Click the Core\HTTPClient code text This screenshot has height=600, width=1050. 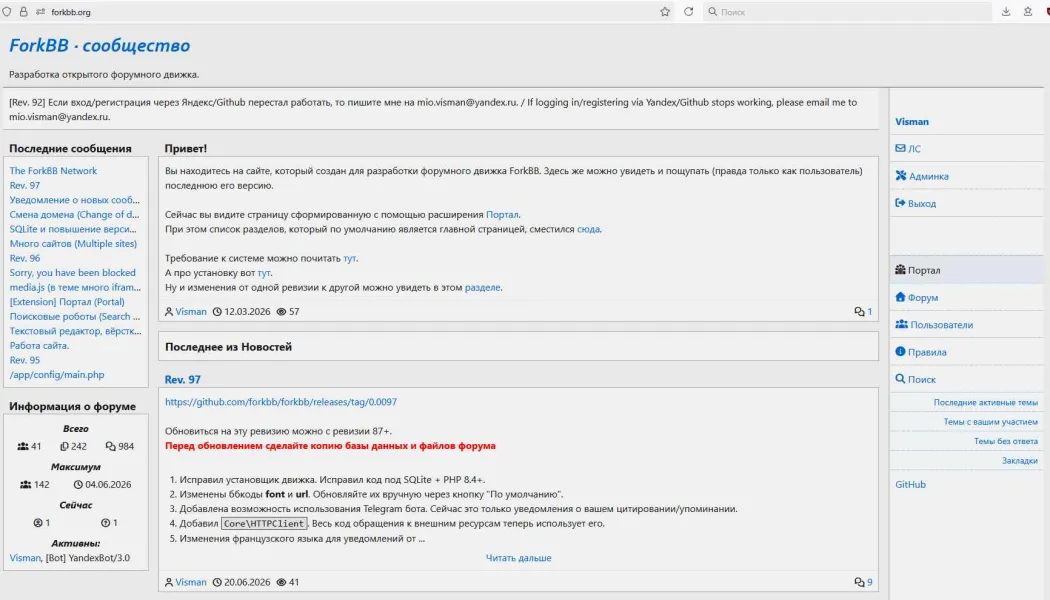(x=264, y=524)
